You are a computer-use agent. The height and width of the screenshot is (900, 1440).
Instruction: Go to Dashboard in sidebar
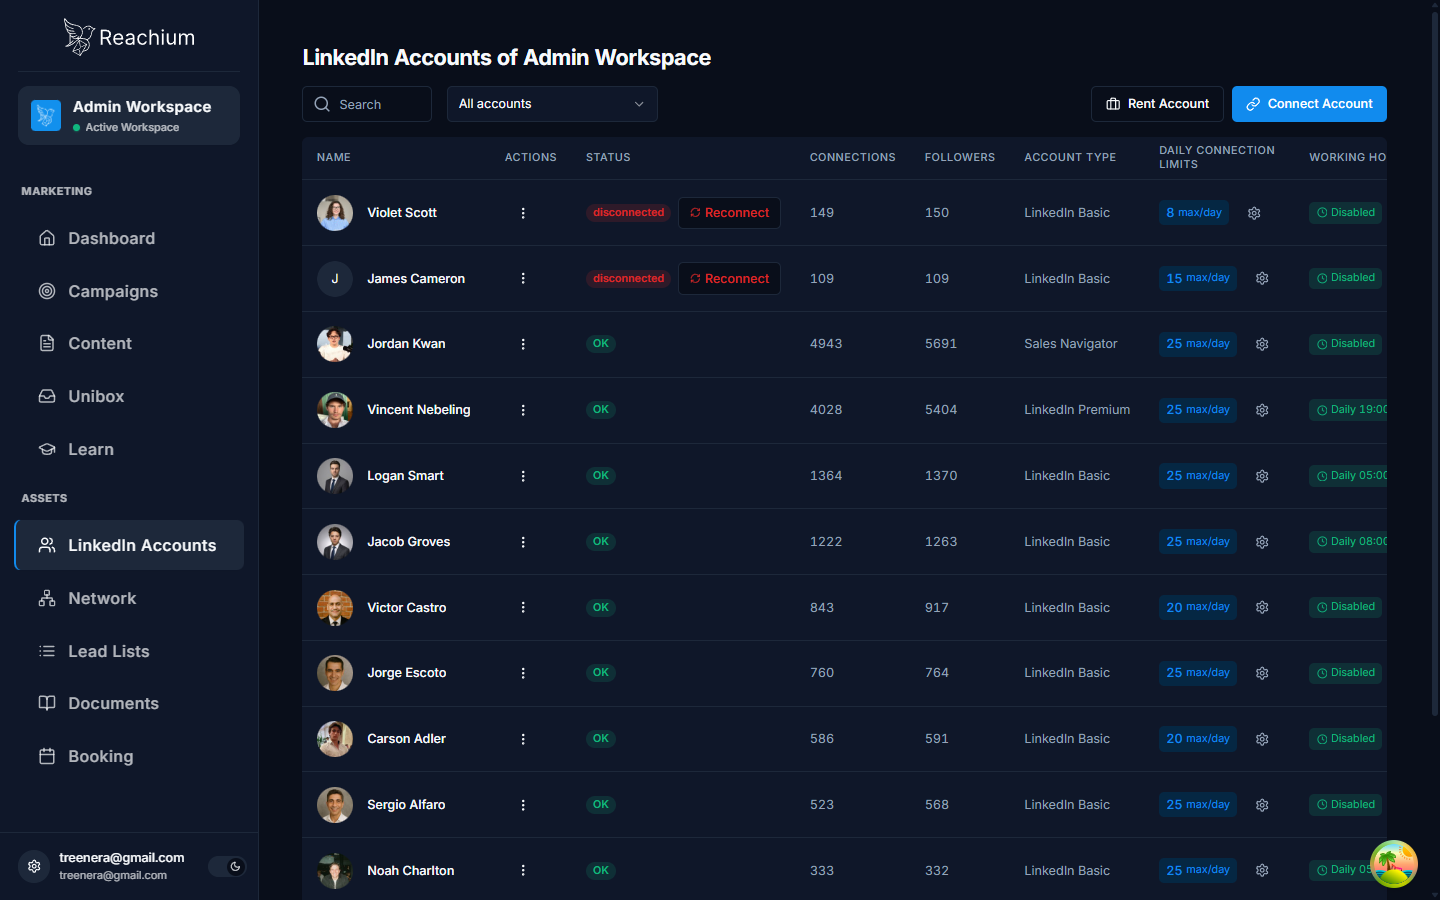[129, 238]
